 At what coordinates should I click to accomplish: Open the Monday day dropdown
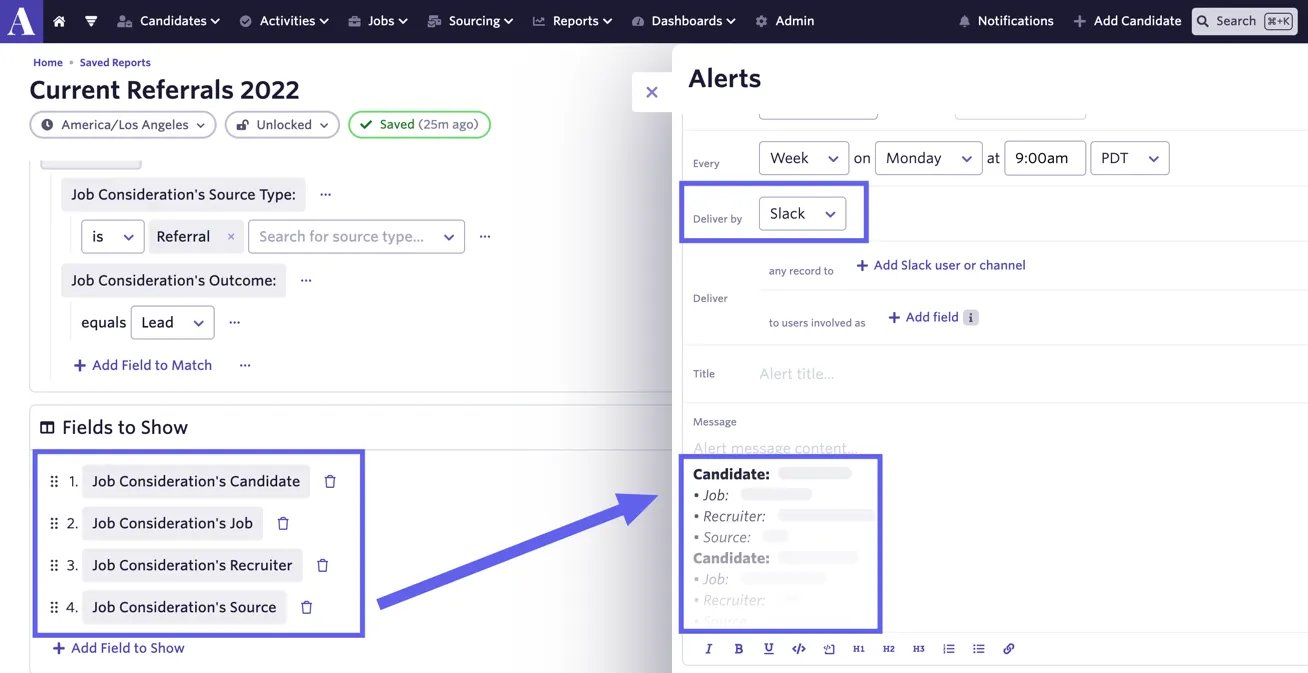coord(928,158)
